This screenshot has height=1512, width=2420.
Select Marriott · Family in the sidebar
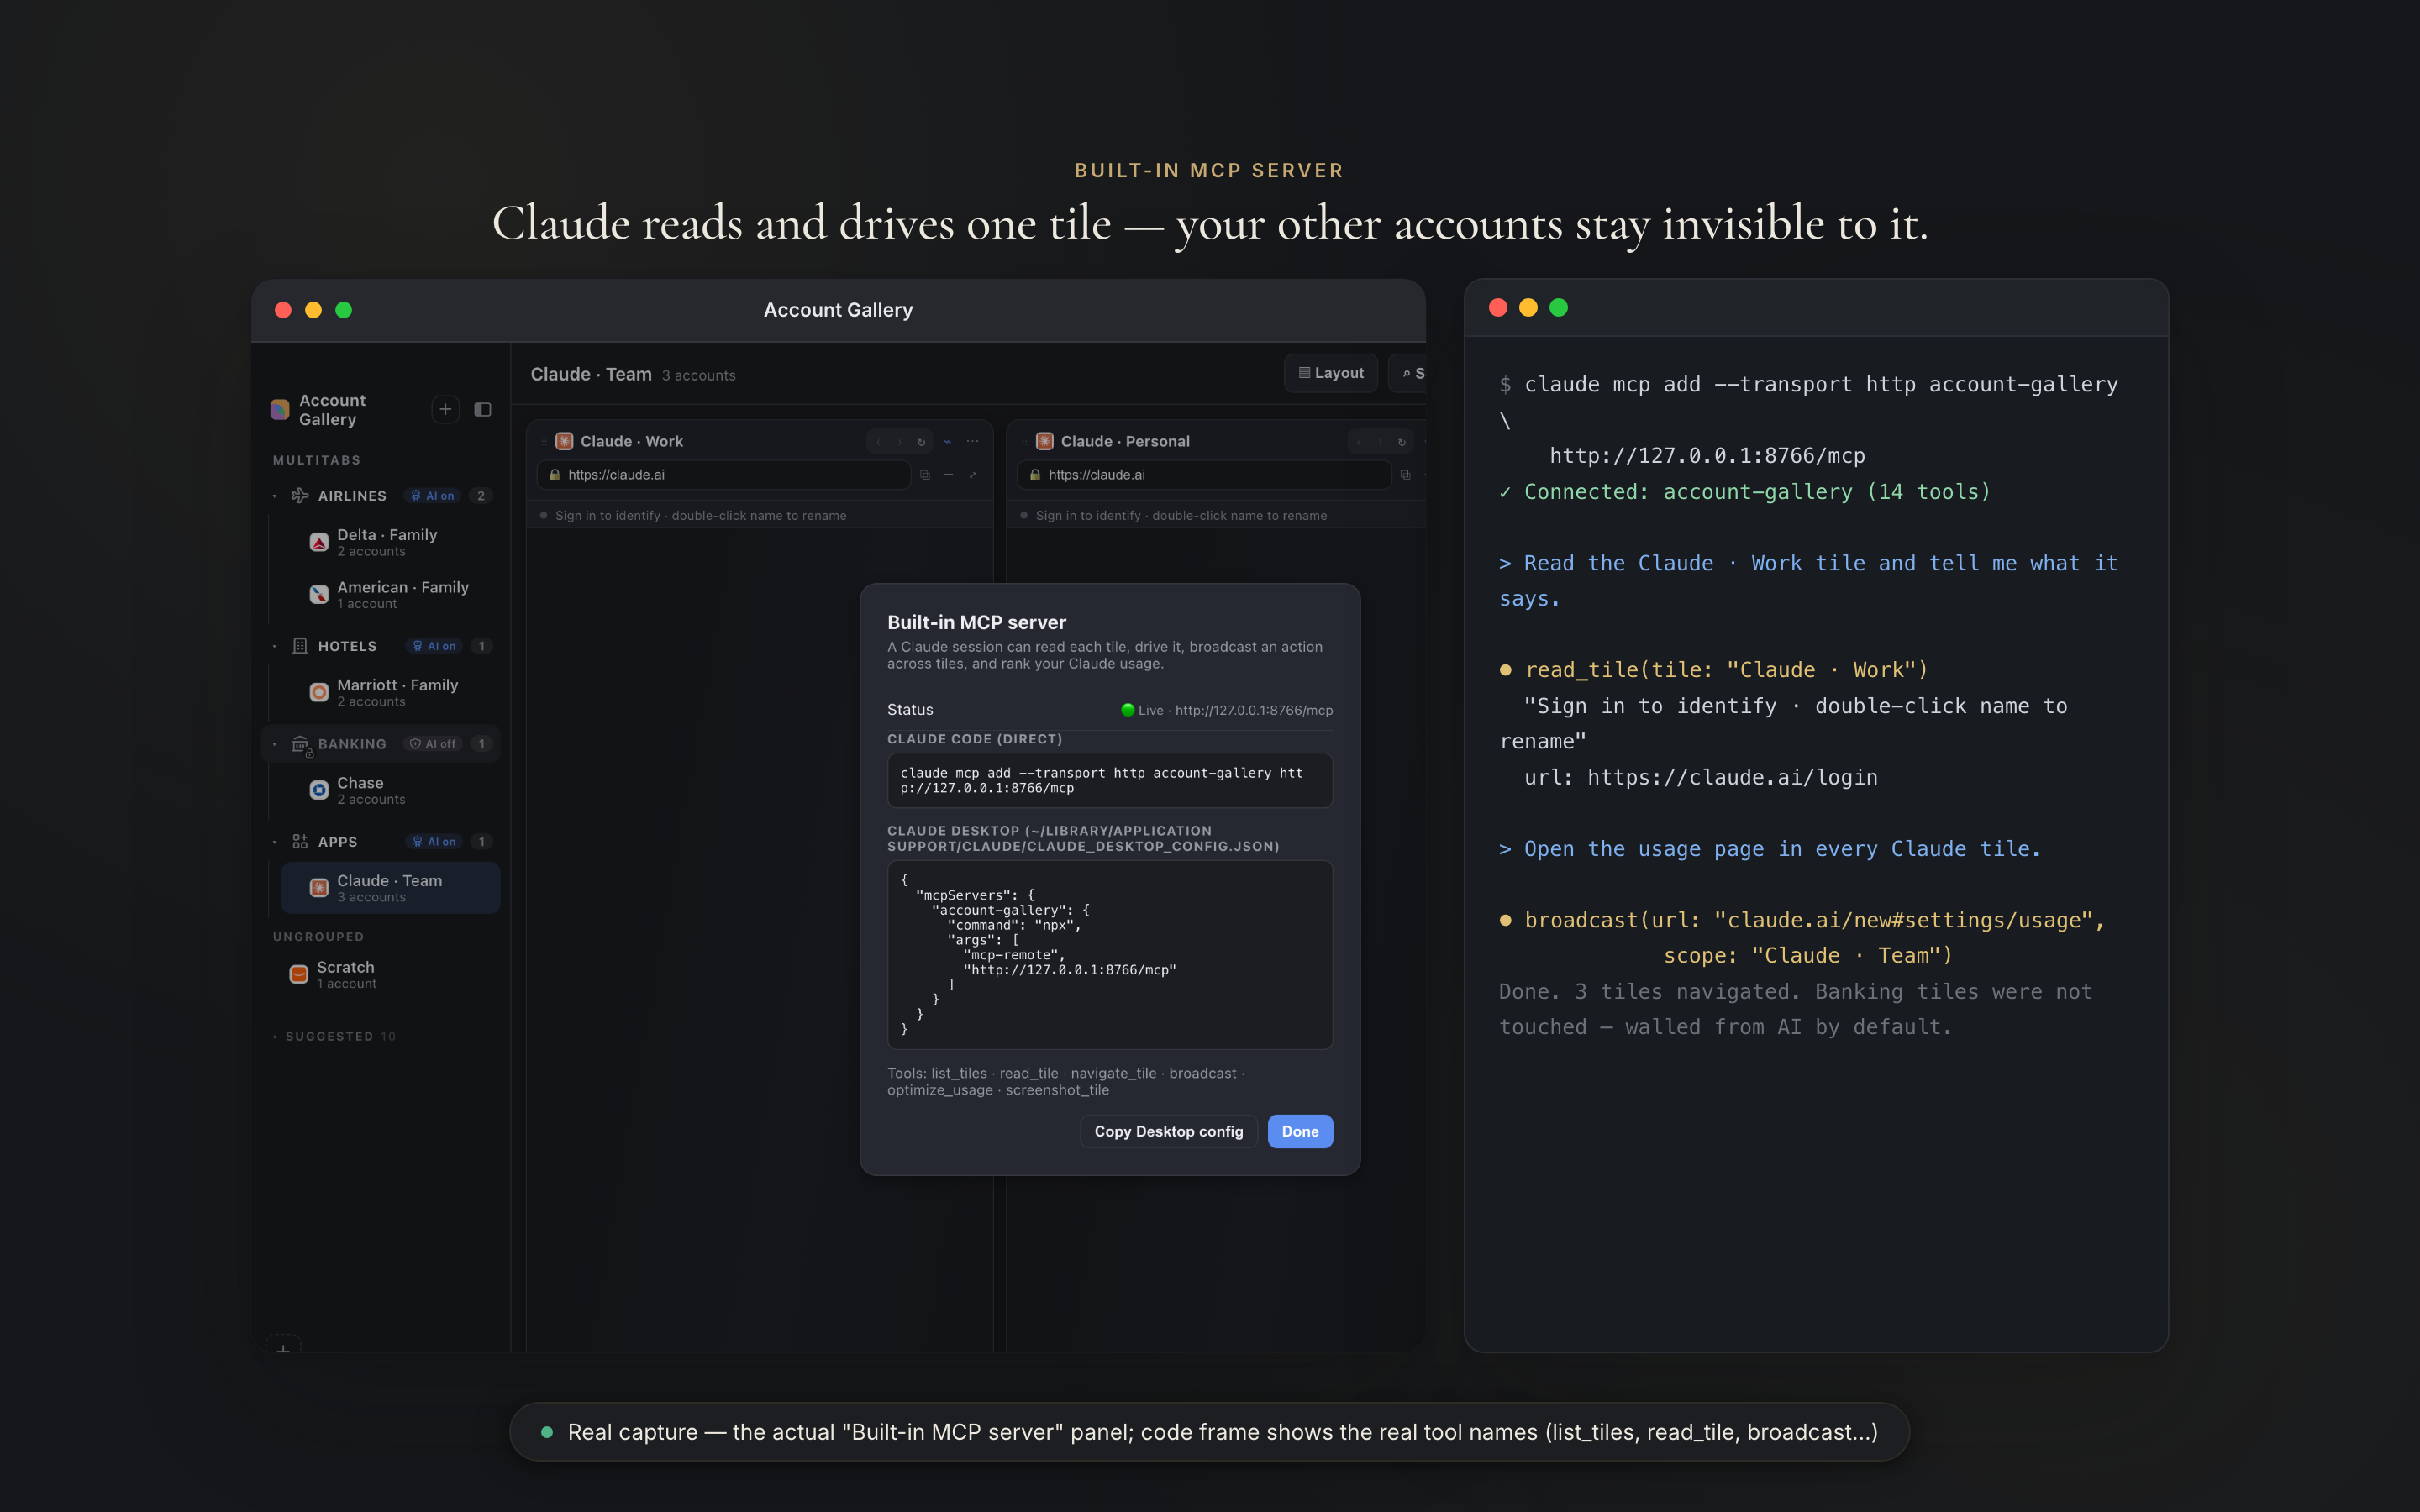click(390, 692)
